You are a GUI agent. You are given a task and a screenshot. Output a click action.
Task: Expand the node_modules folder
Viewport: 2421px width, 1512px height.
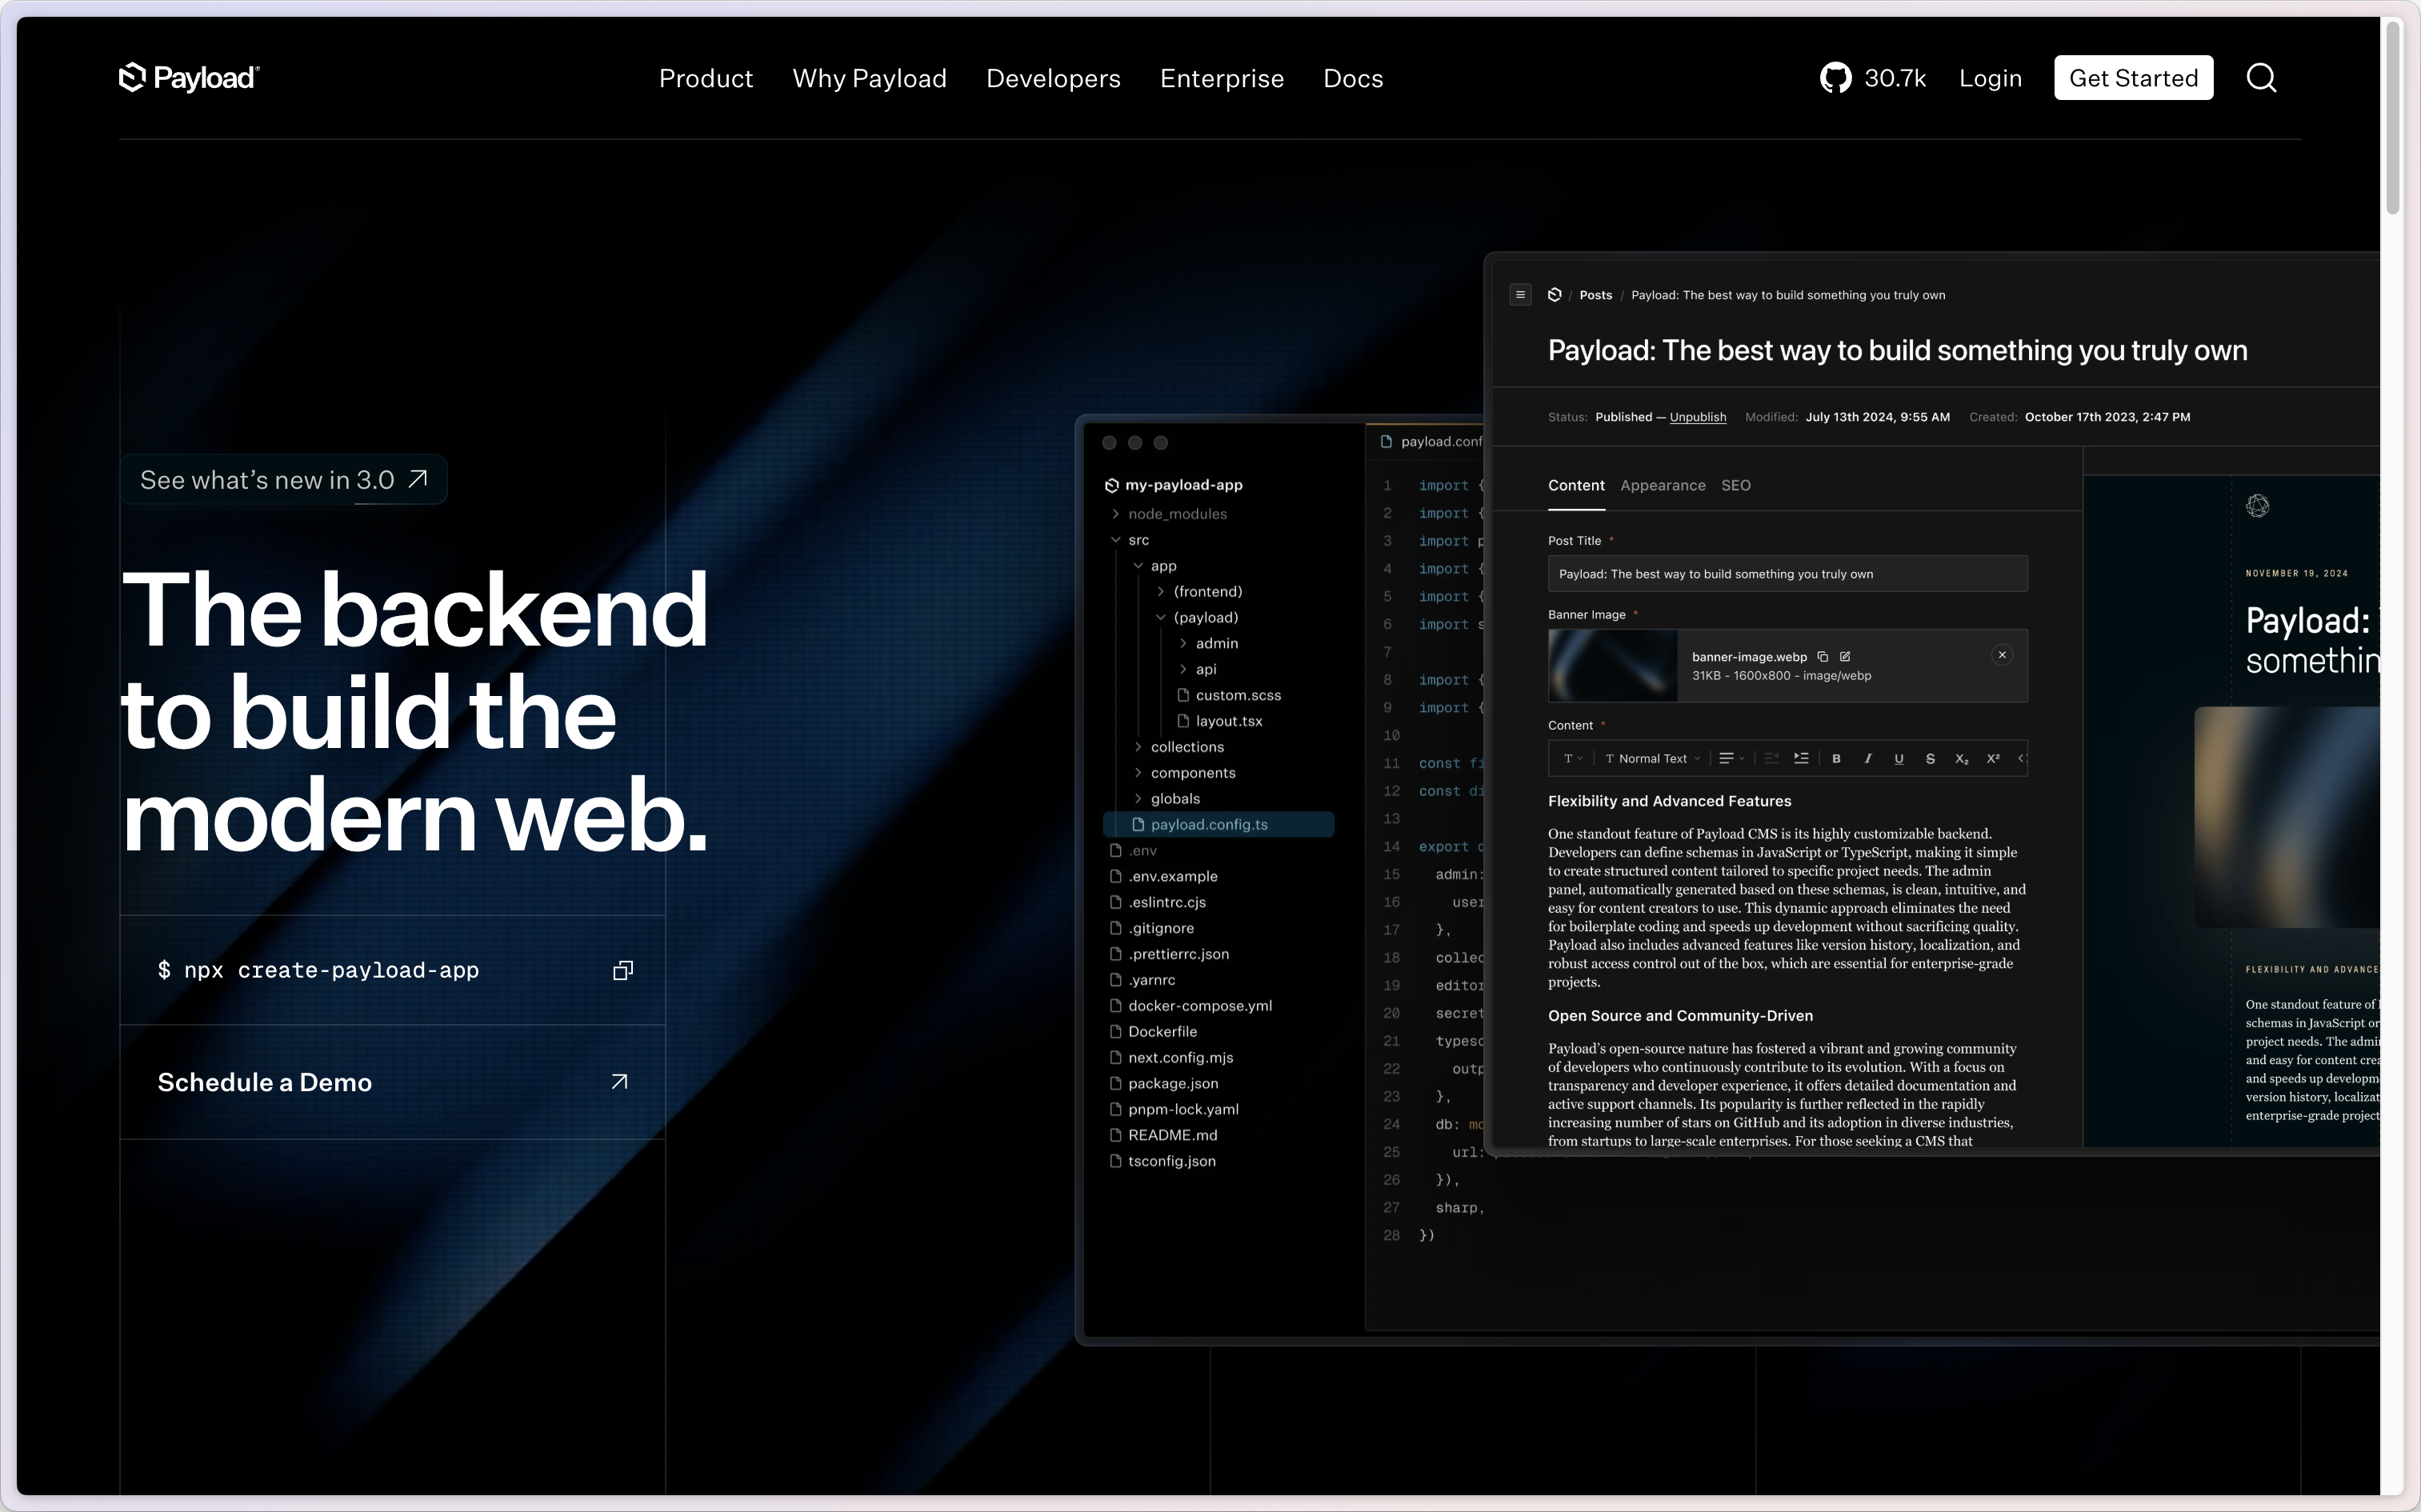point(1176,514)
